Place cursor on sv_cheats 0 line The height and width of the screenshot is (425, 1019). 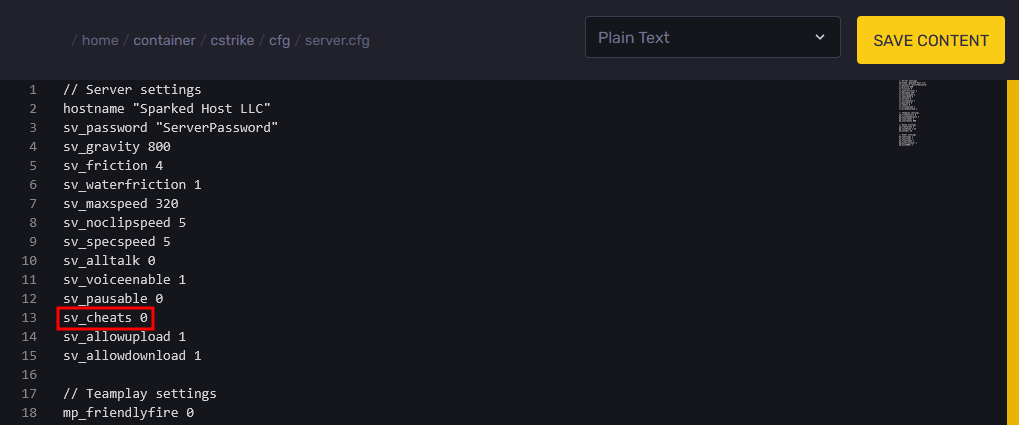105,318
